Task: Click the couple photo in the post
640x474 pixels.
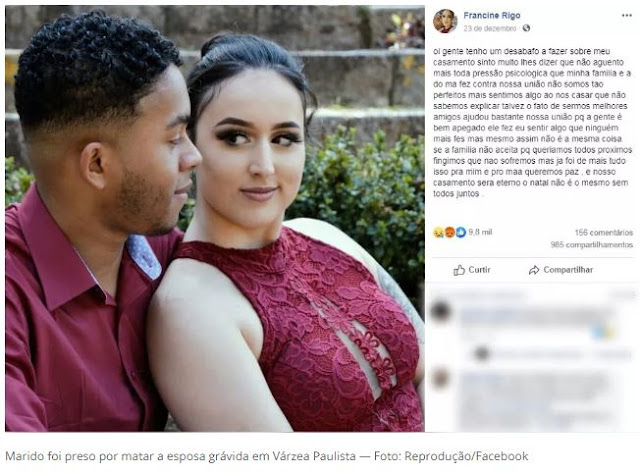Action: click(x=215, y=218)
